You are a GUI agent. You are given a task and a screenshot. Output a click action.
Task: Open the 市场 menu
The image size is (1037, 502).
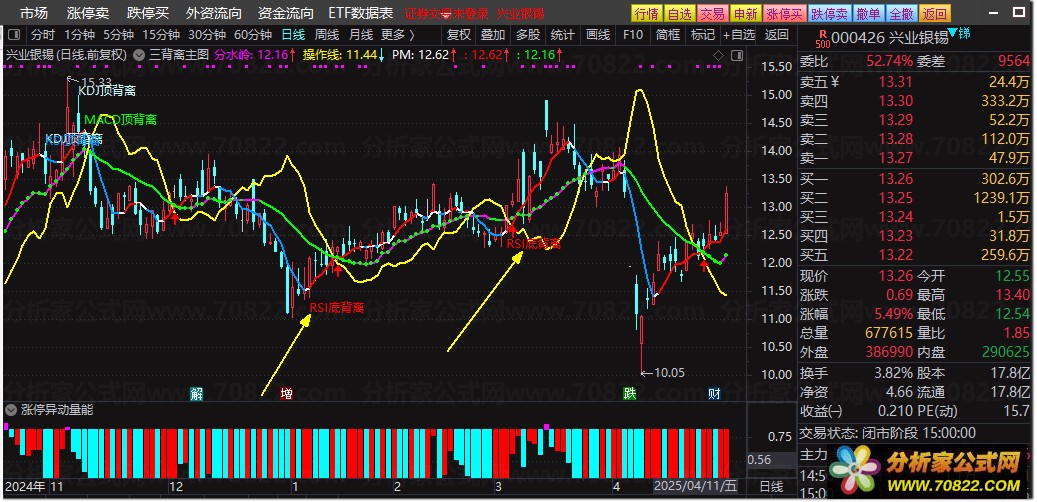(34, 13)
